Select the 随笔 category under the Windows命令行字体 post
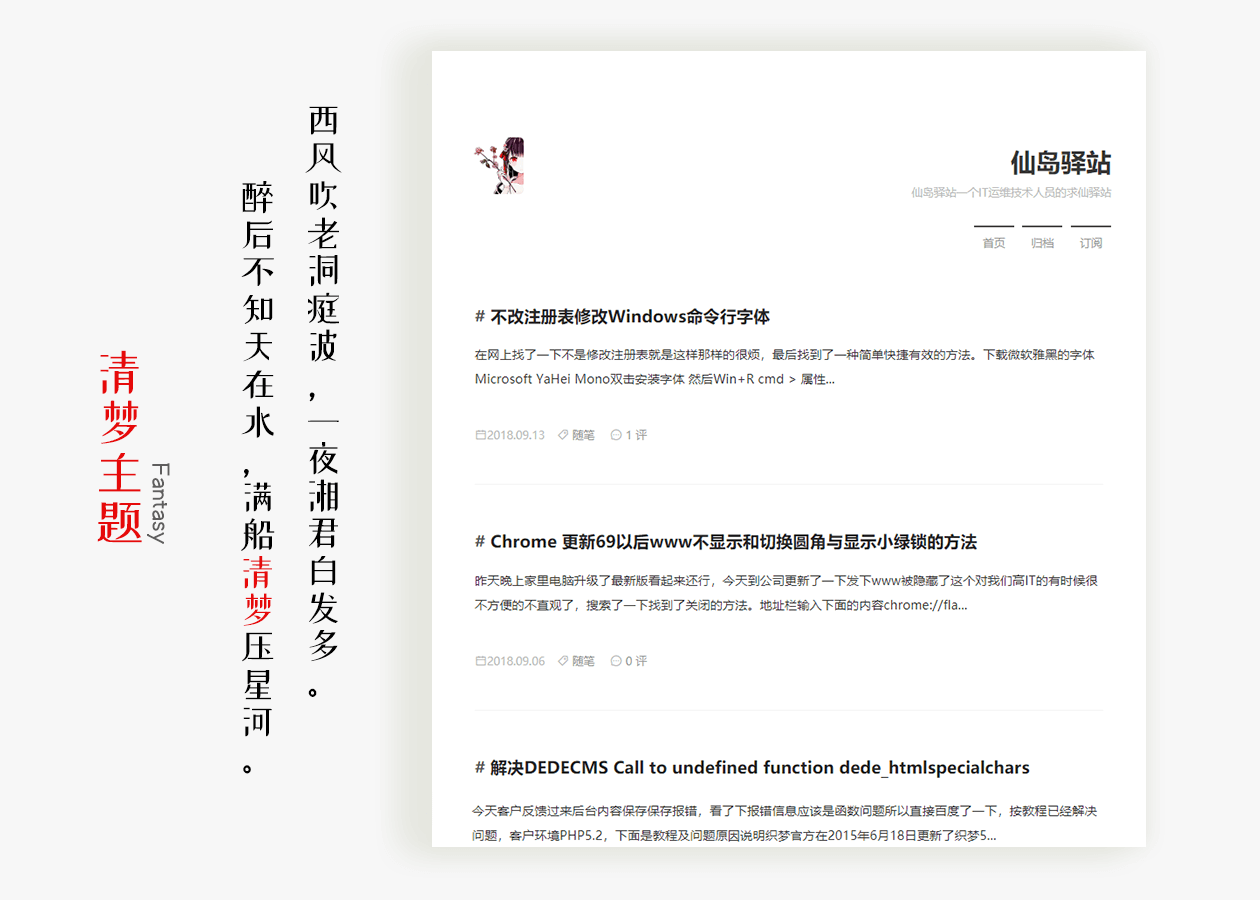1260x900 pixels. (583, 435)
